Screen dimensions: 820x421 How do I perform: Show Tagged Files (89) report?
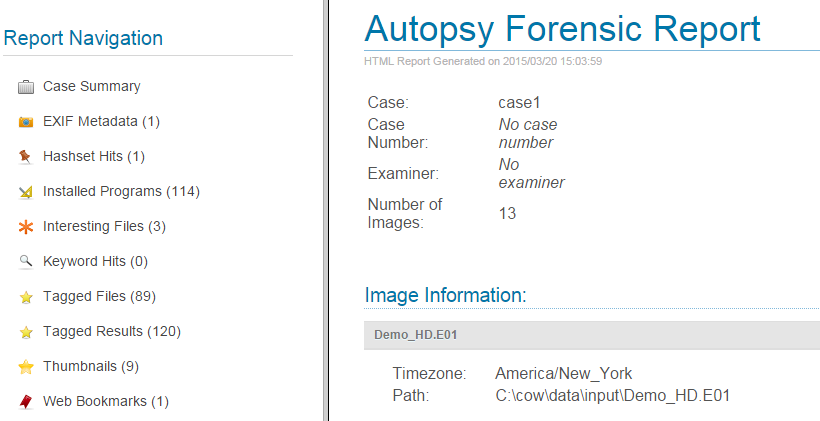[99, 297]
